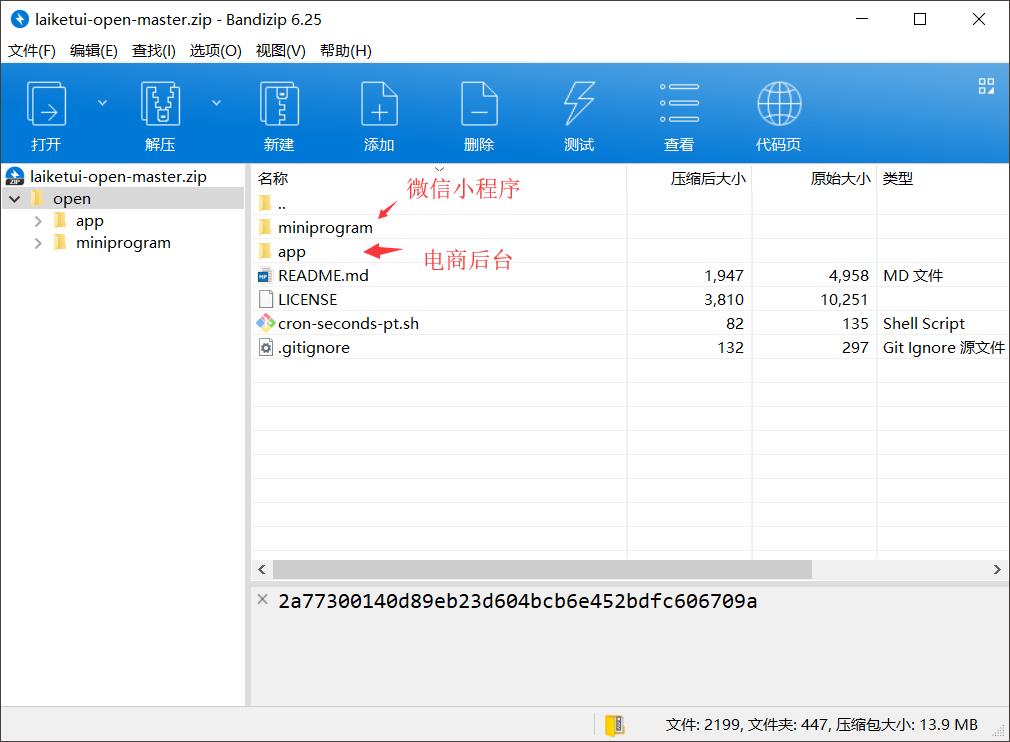Image resolution: width=1010 pixels, height=742 pixels.
Task: Select the README.md file name
Action: coord(323,276)
